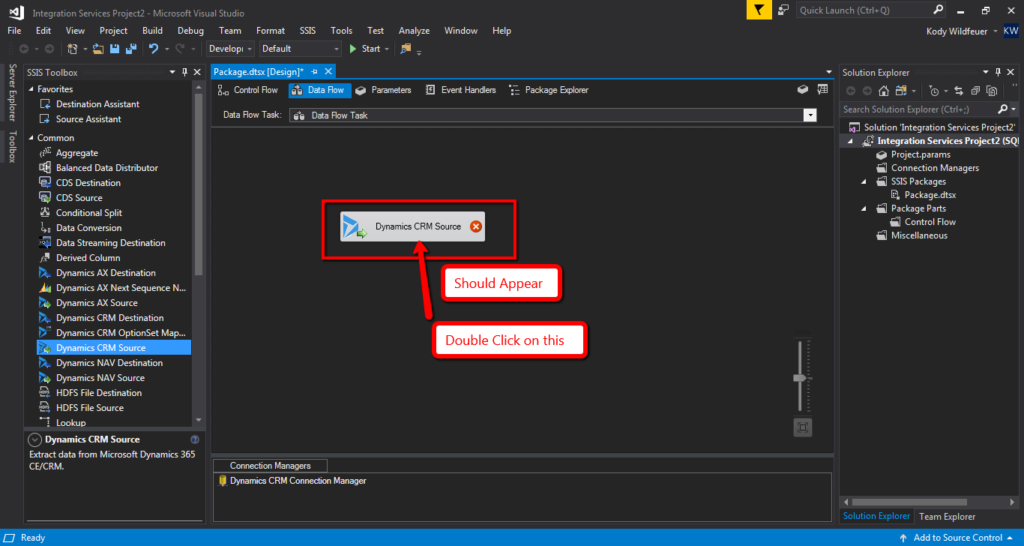Click the red error icon on CRM Source

point(476,227)
